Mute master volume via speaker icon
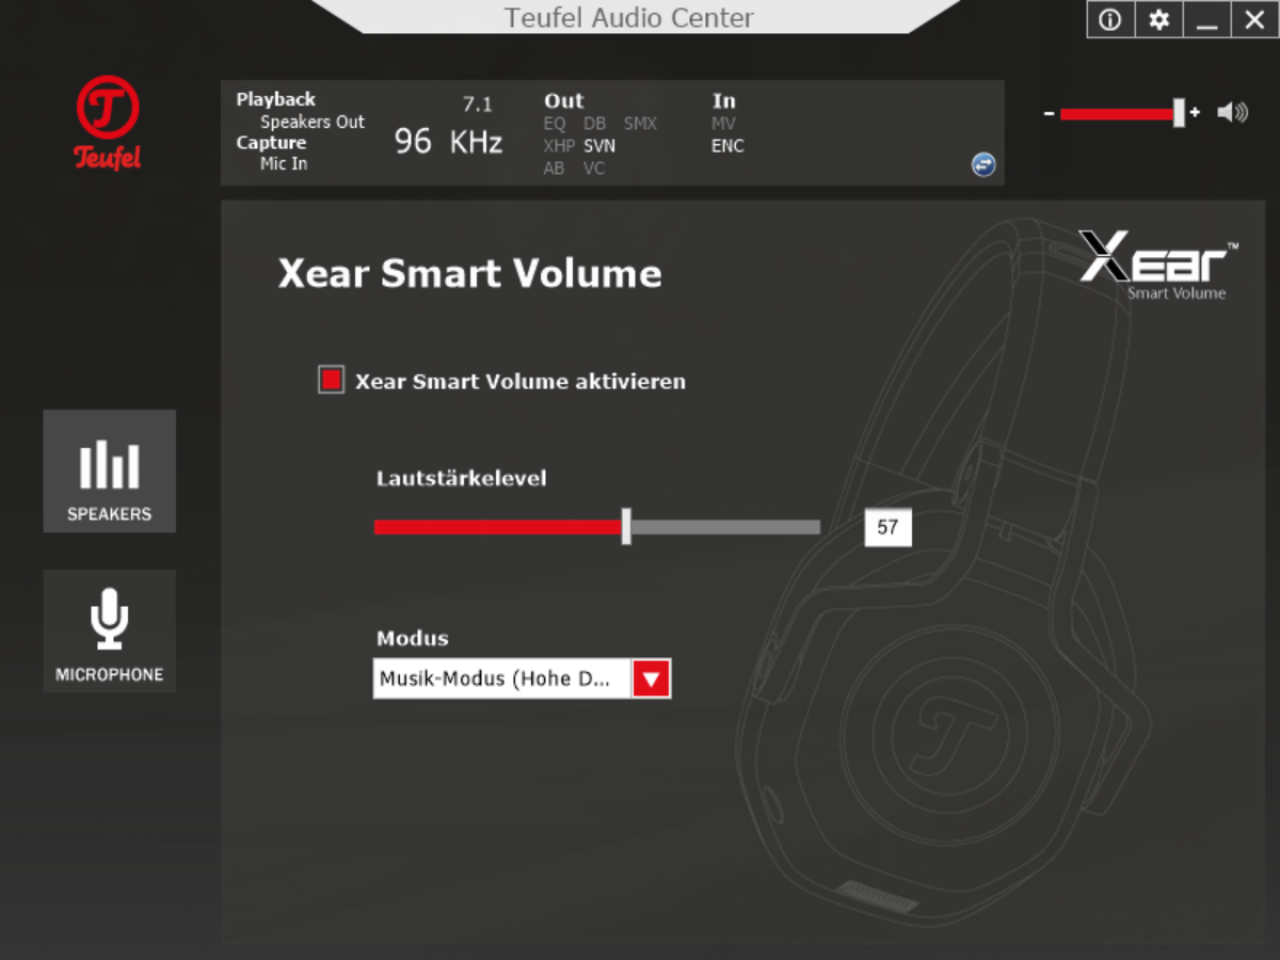 coord(1232,112)
